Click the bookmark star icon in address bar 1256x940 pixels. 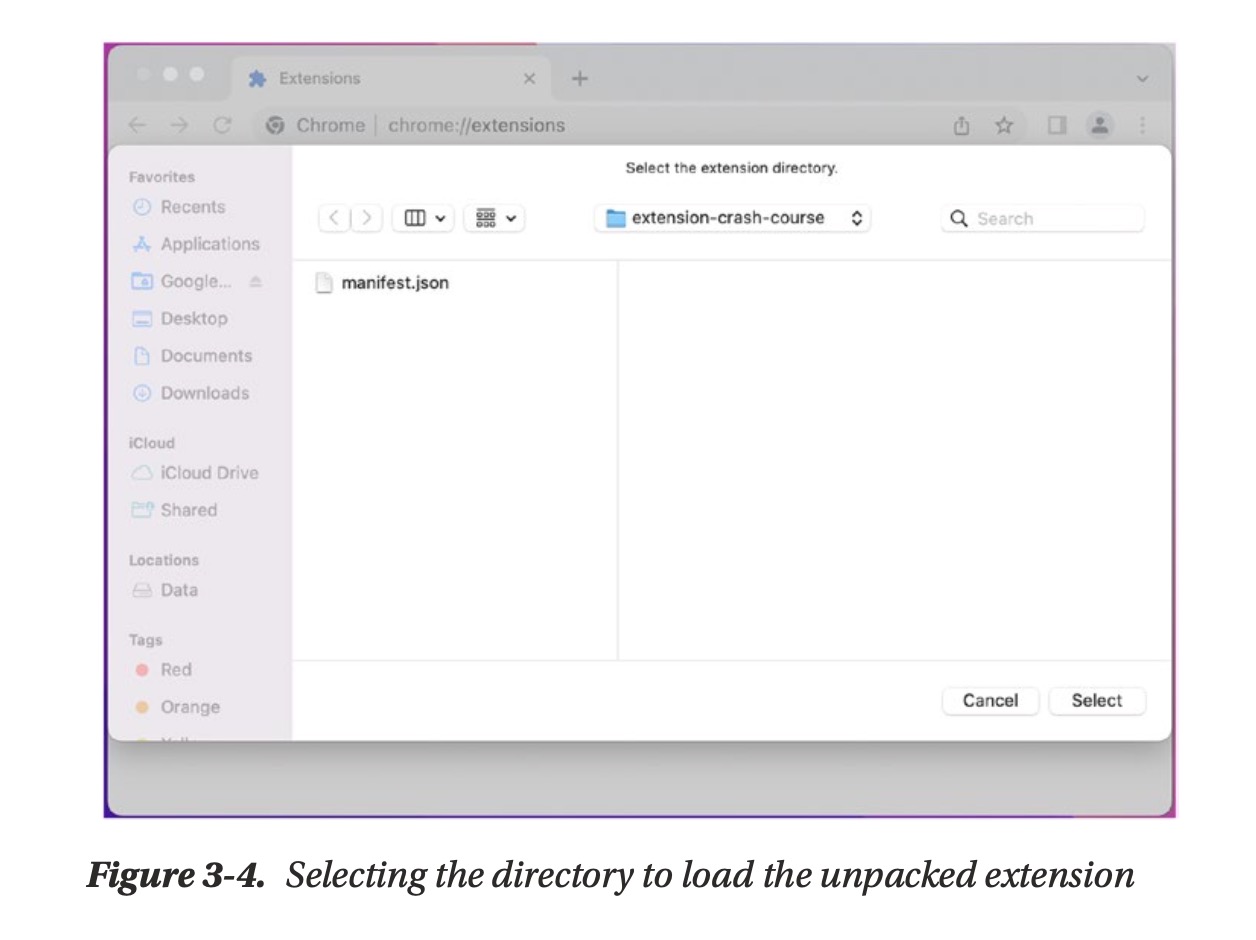(x=1004, y=125)
